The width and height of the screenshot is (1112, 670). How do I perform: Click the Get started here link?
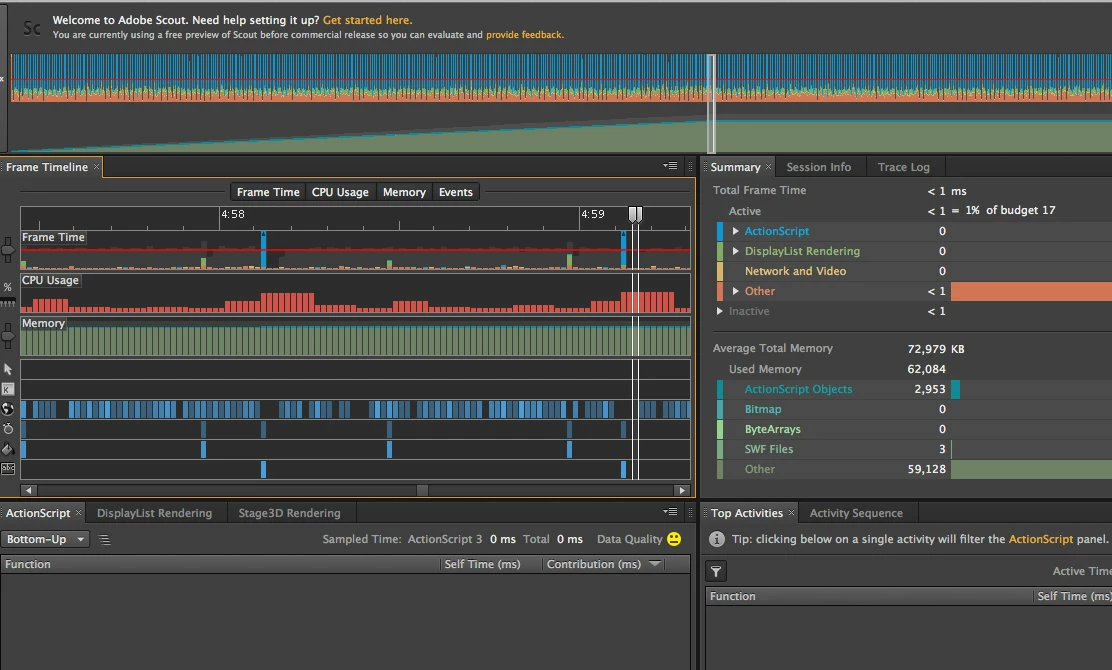367,20
